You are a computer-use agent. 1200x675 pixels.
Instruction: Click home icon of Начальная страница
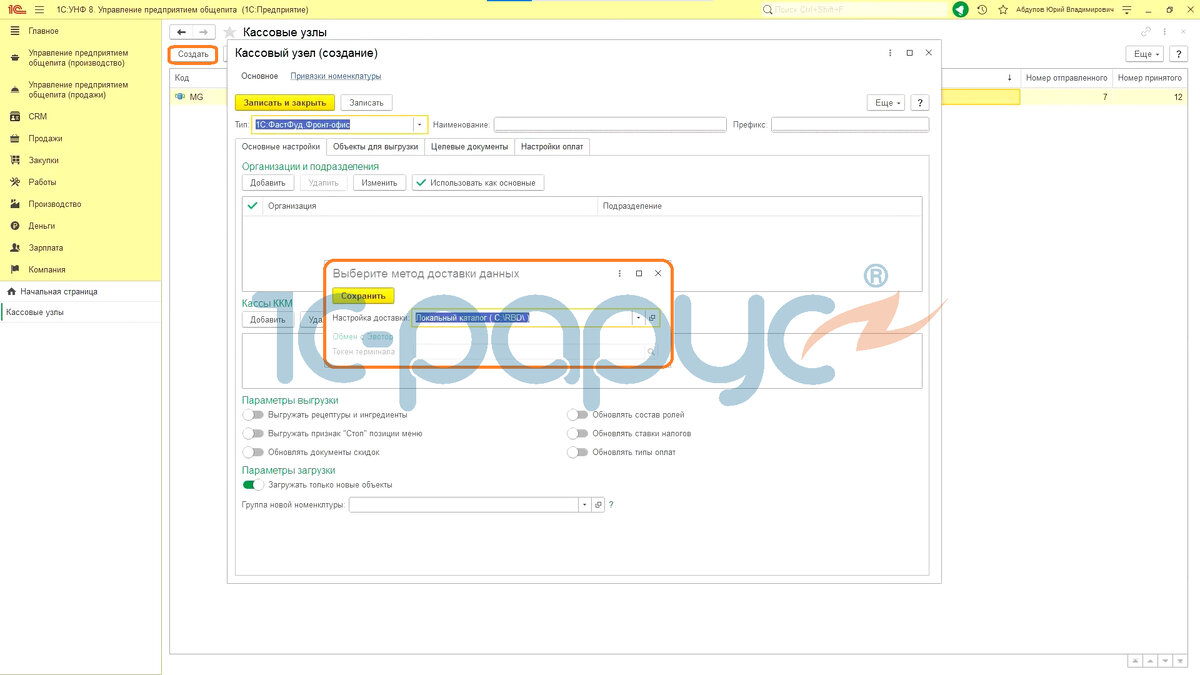[12, 292]
